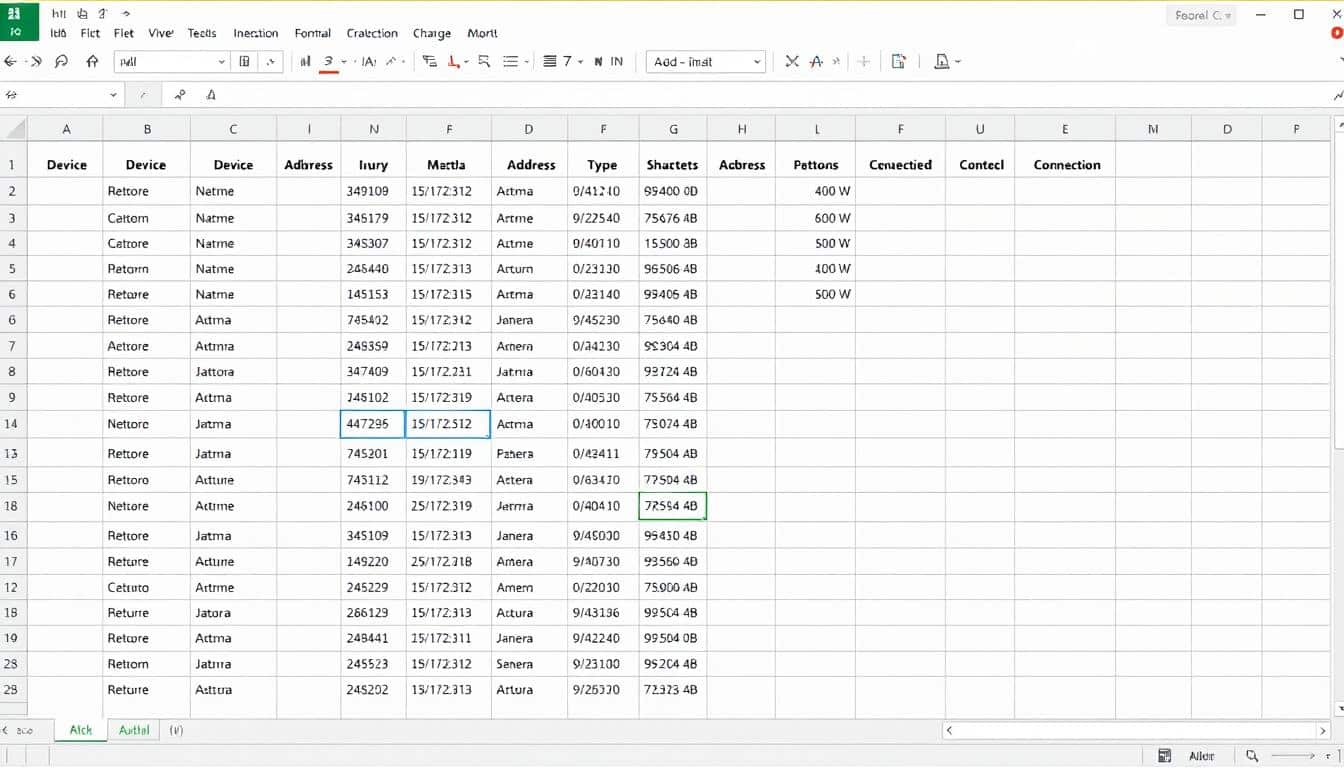Click the |A| text size icon
This screenshot has height=768, width=1344.
pyautogui.click(x=368, y=61)
